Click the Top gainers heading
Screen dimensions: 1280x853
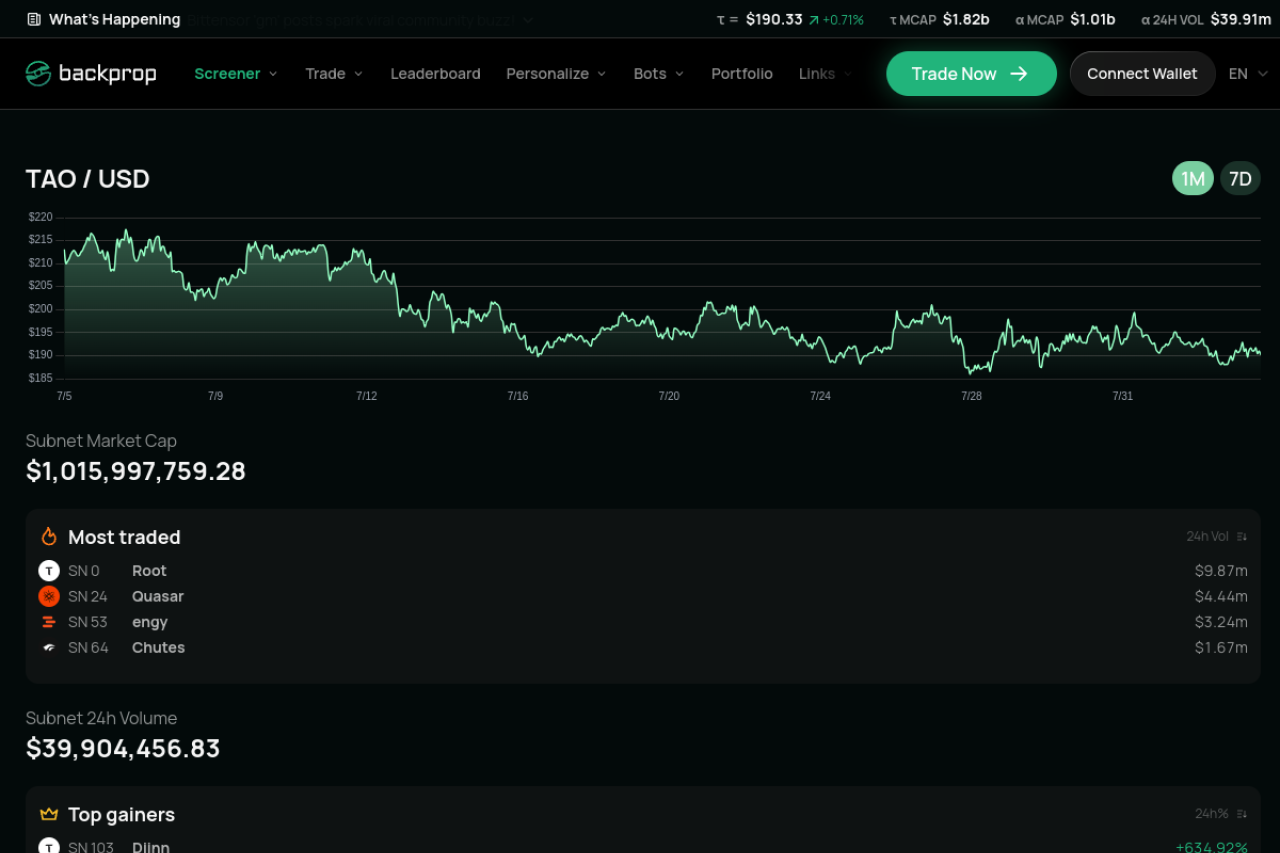point(121,814)
